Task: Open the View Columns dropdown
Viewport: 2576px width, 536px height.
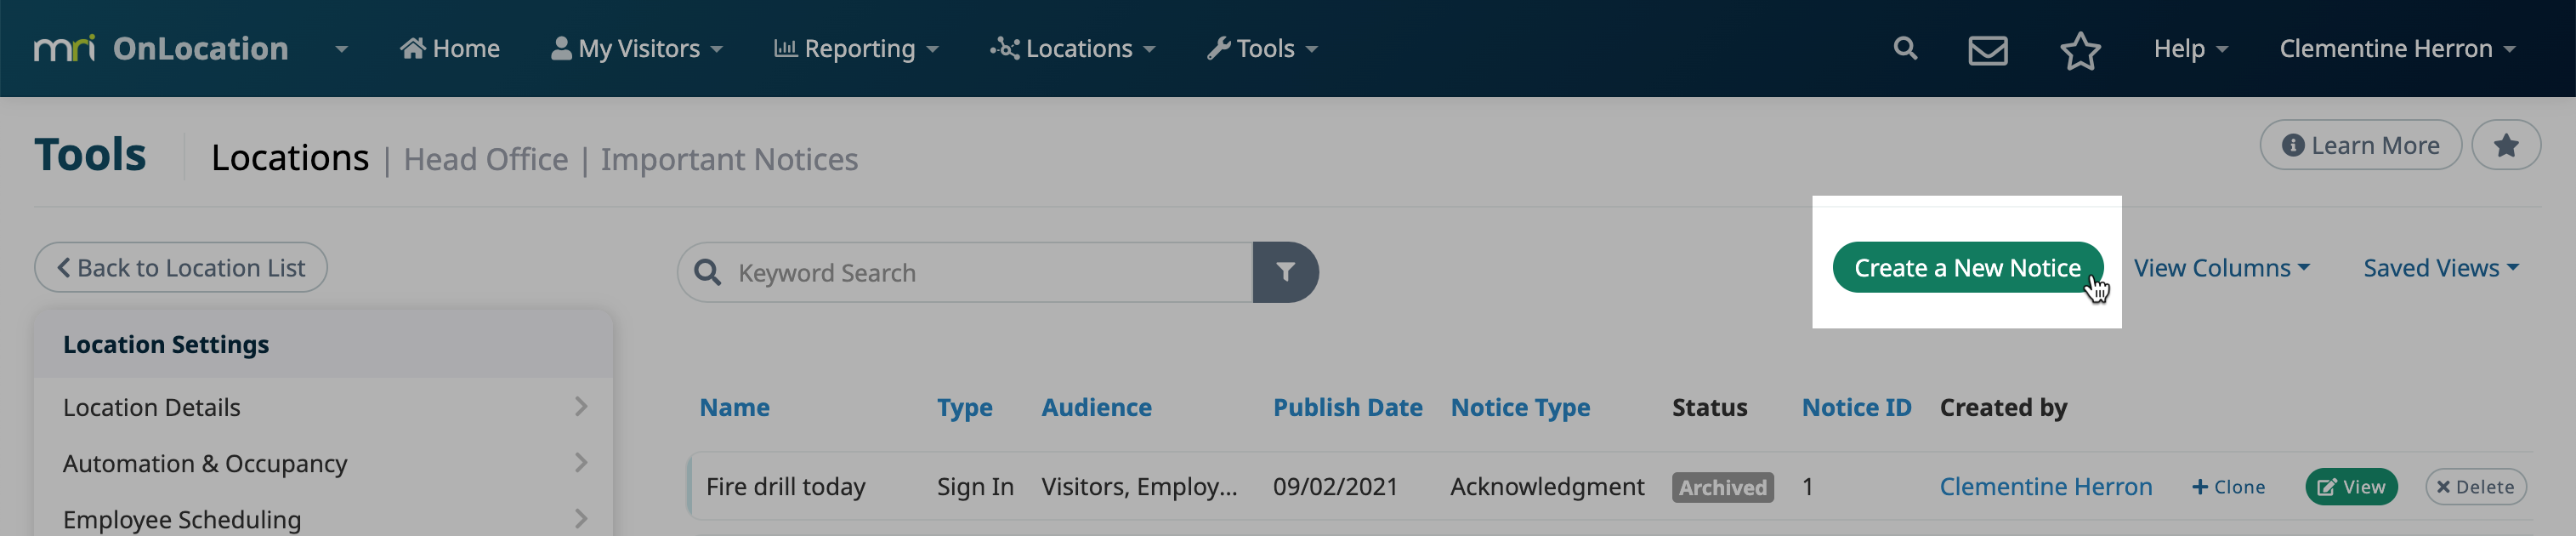Action: point(2221,267)
